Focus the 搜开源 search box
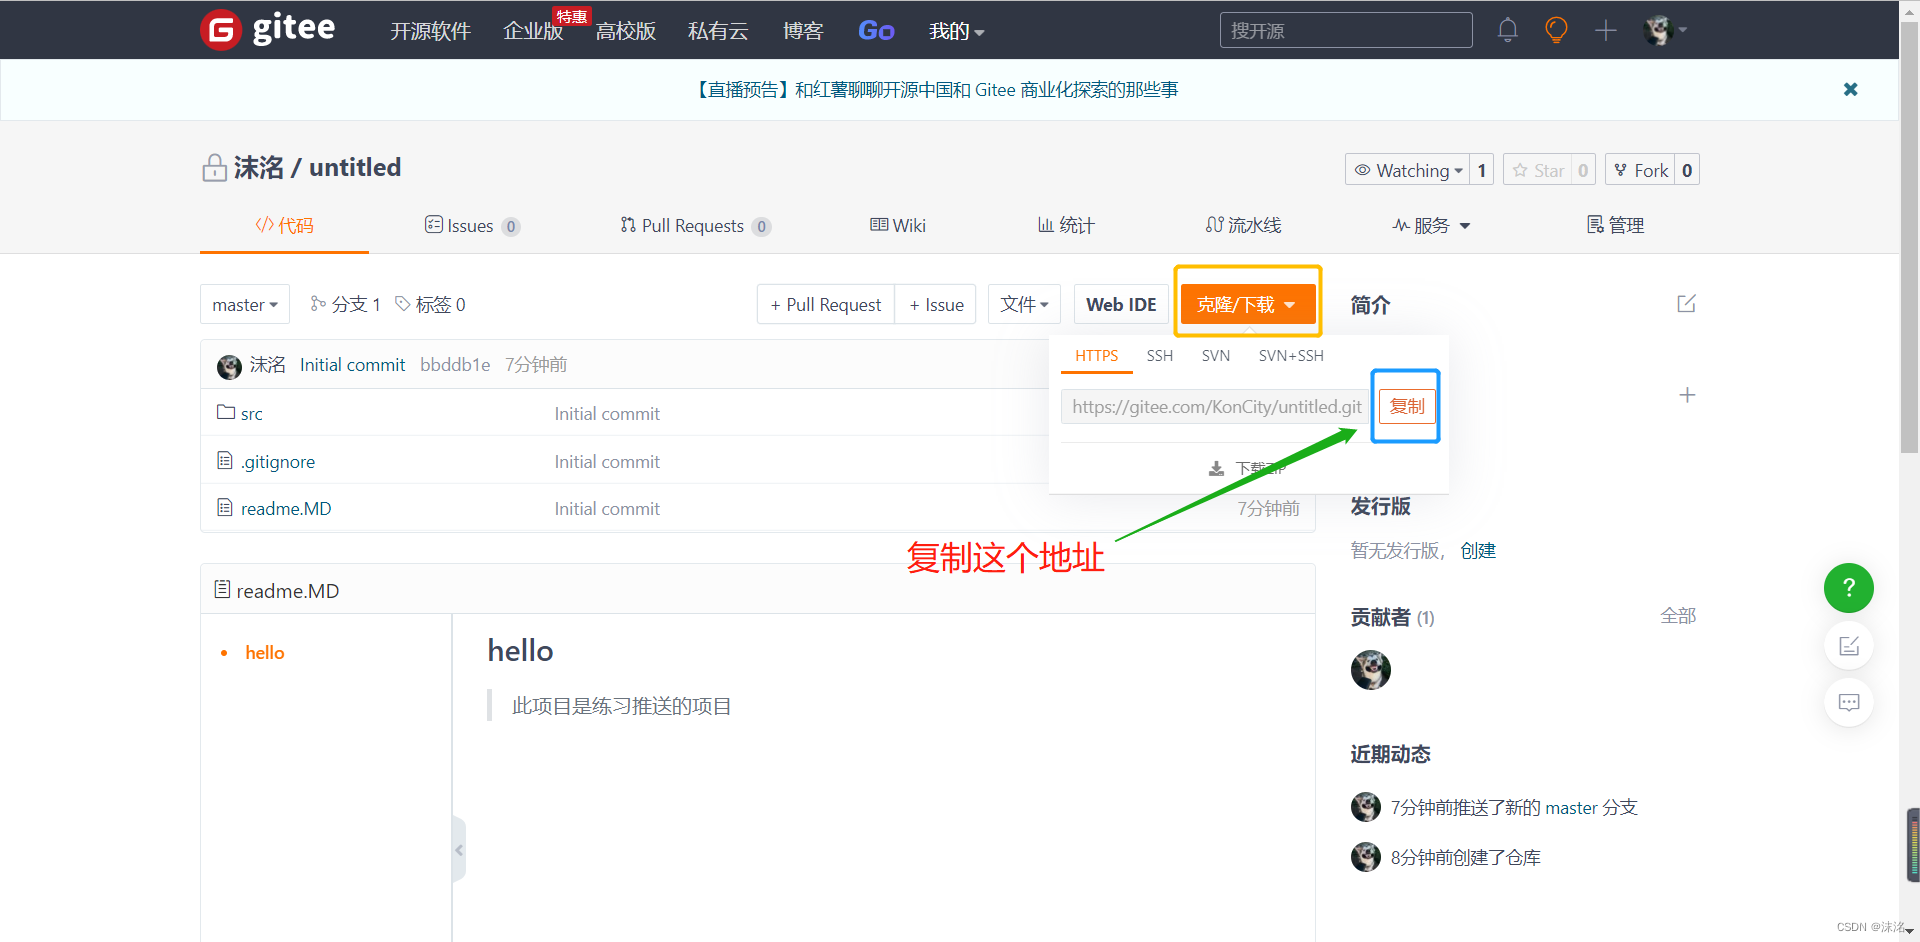This screenshot has width=1920, height=942. point(1345,30)
